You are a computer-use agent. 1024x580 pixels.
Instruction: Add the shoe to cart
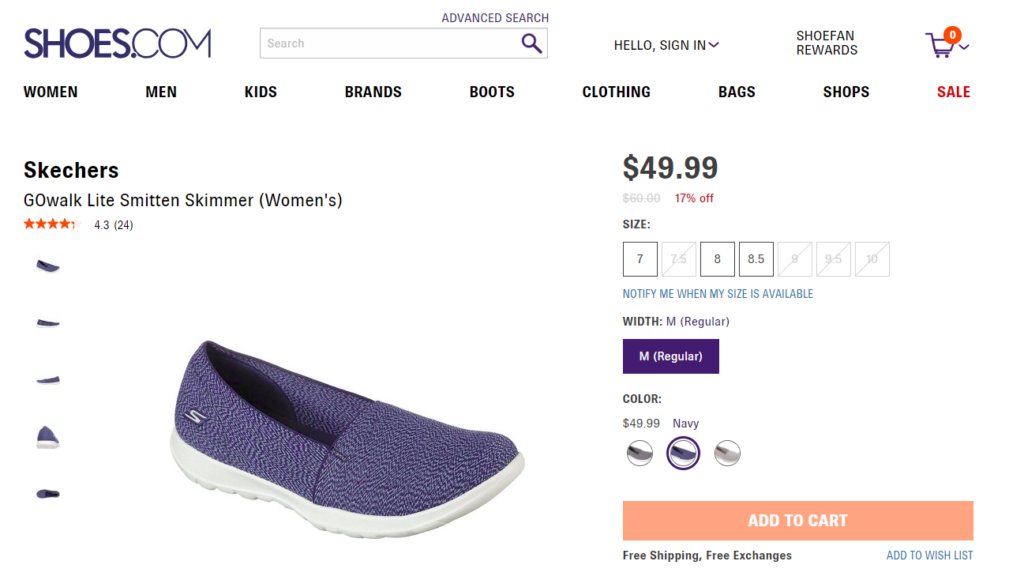coord(798,521)
